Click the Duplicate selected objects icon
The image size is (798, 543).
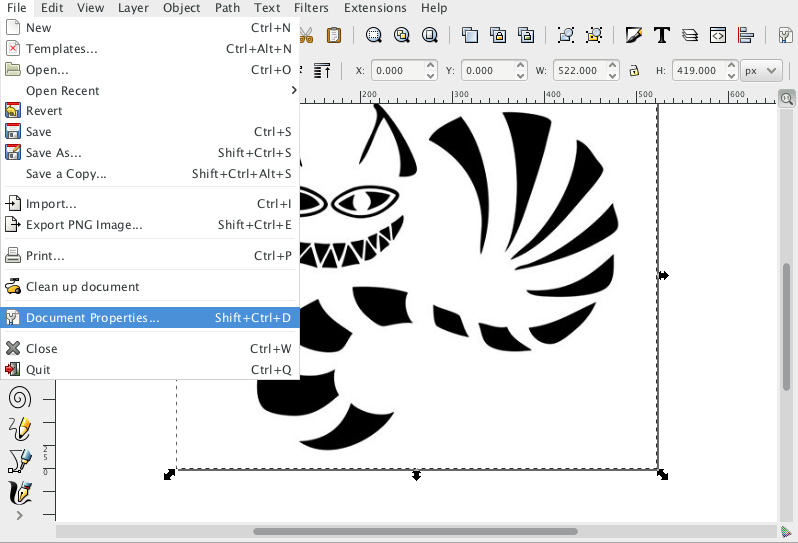tap(469, 35)
